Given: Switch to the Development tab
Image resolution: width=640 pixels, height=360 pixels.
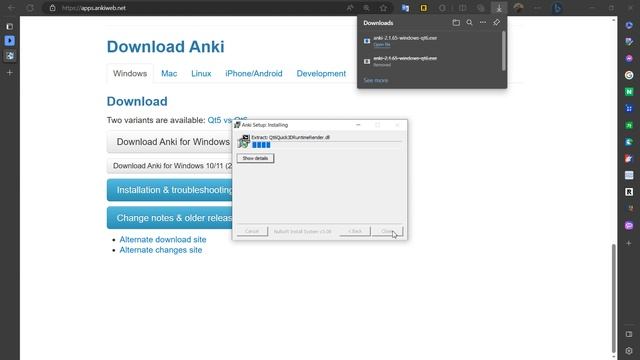Looking at the screenshot, I should [321, 73].
